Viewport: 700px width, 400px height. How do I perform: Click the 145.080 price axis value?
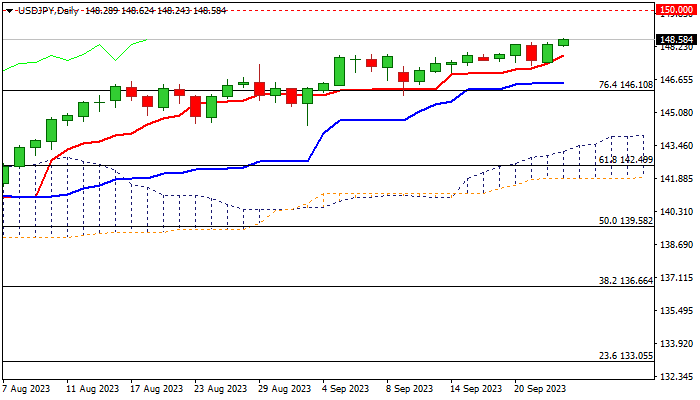click(676, 112)
